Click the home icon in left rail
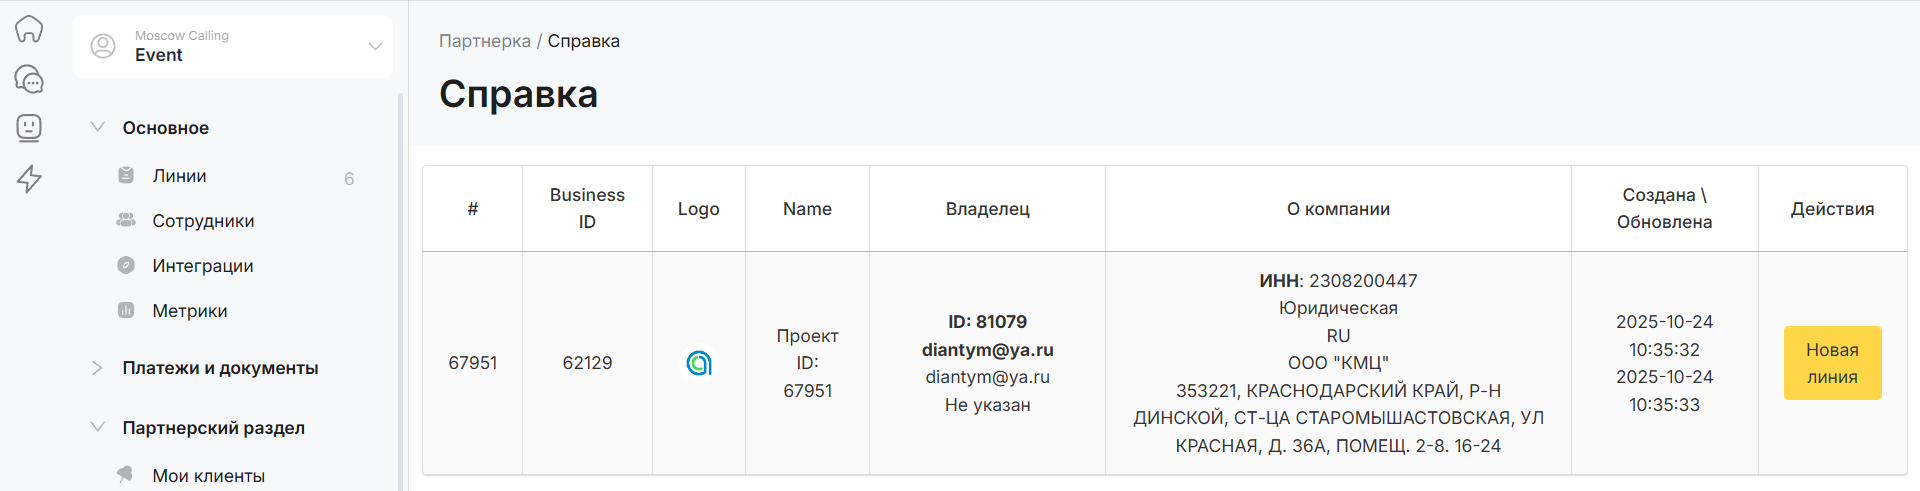Viewport: 1920px width, 491px height. (29, 29)
